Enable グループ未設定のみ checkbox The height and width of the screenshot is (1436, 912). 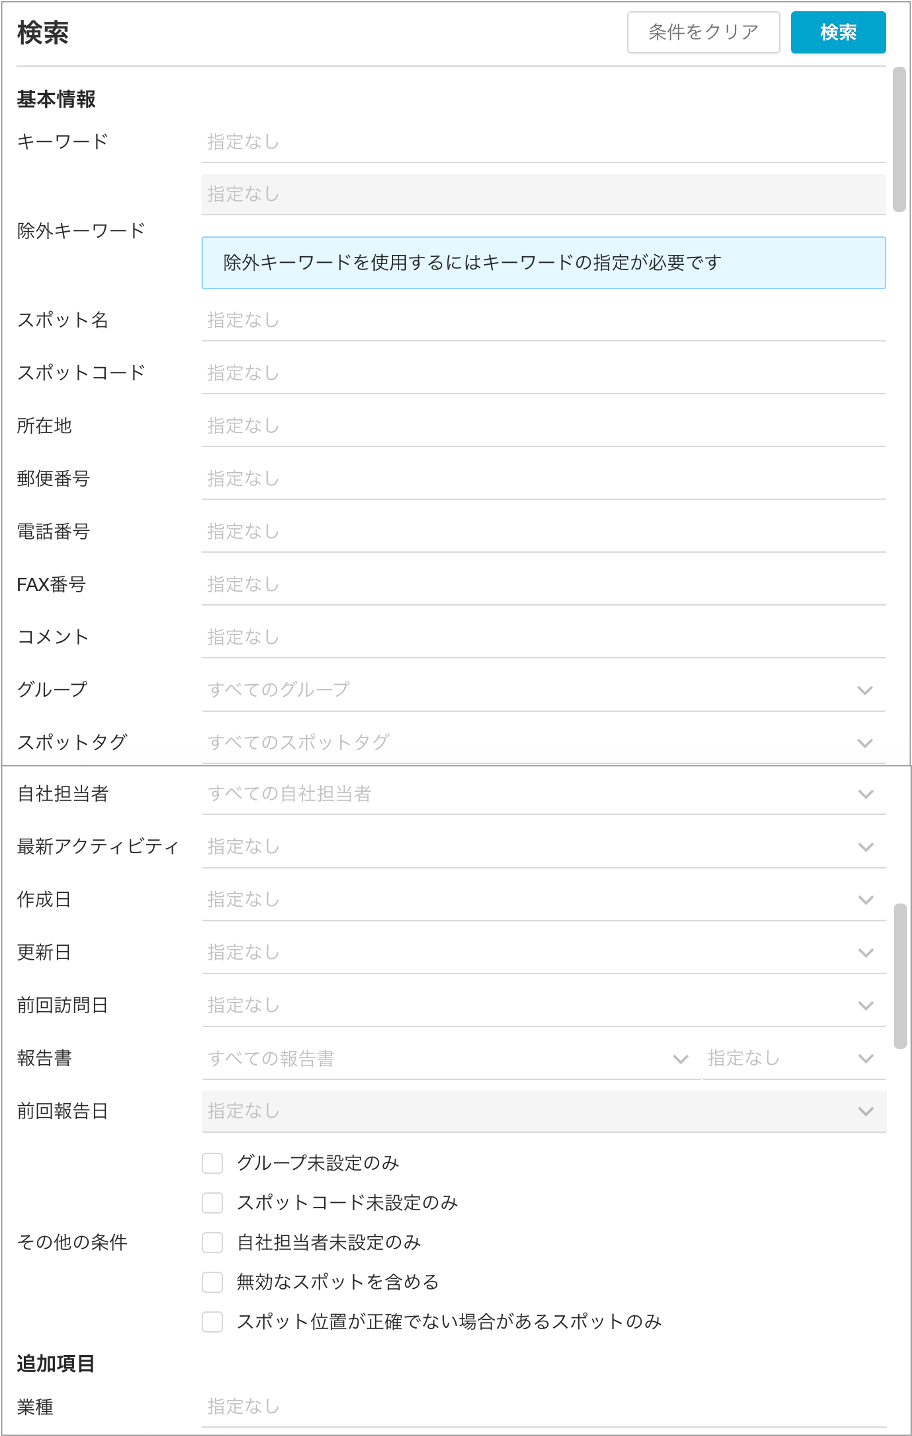pyautogui.click(x=212, y=1163)
